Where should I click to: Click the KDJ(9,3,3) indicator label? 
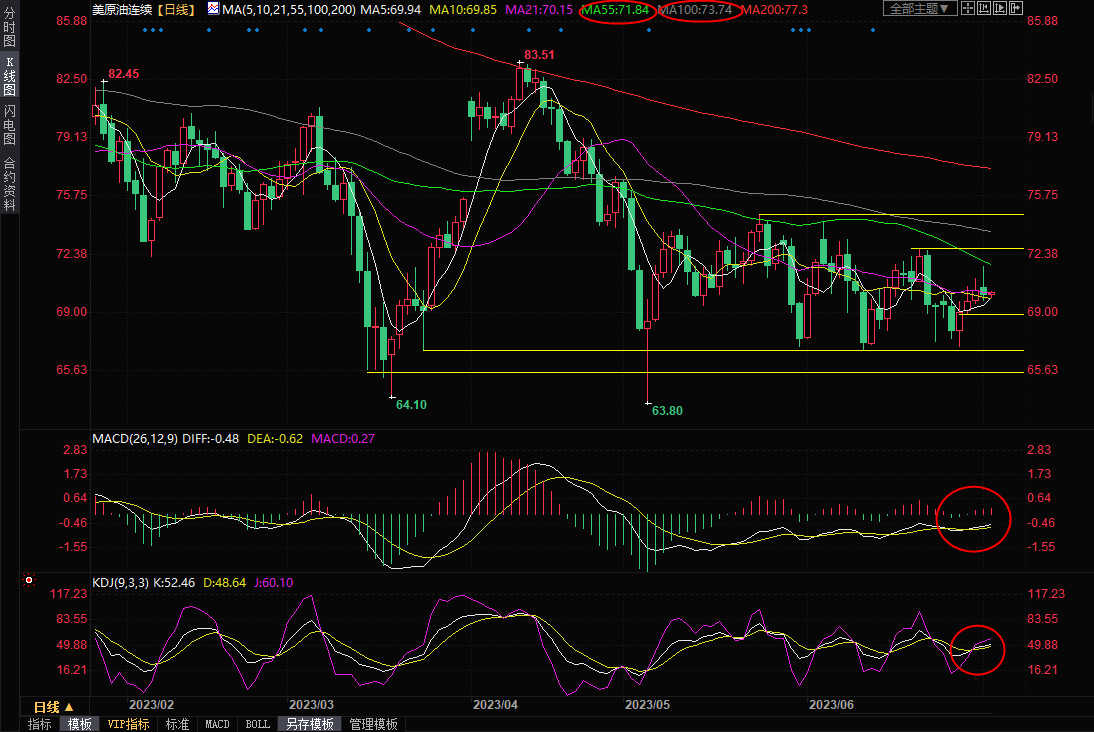[x=120, y=583]
